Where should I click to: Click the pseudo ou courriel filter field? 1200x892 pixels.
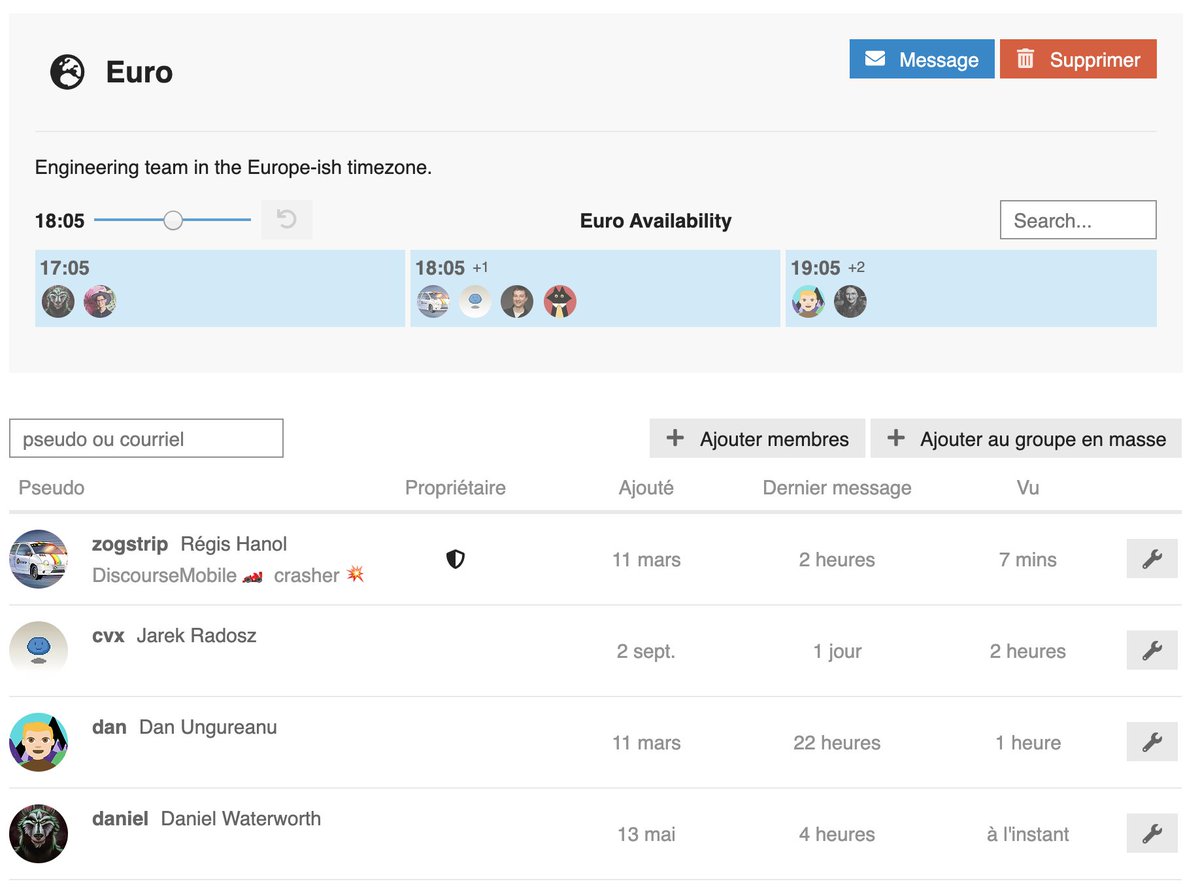[146, 439]
